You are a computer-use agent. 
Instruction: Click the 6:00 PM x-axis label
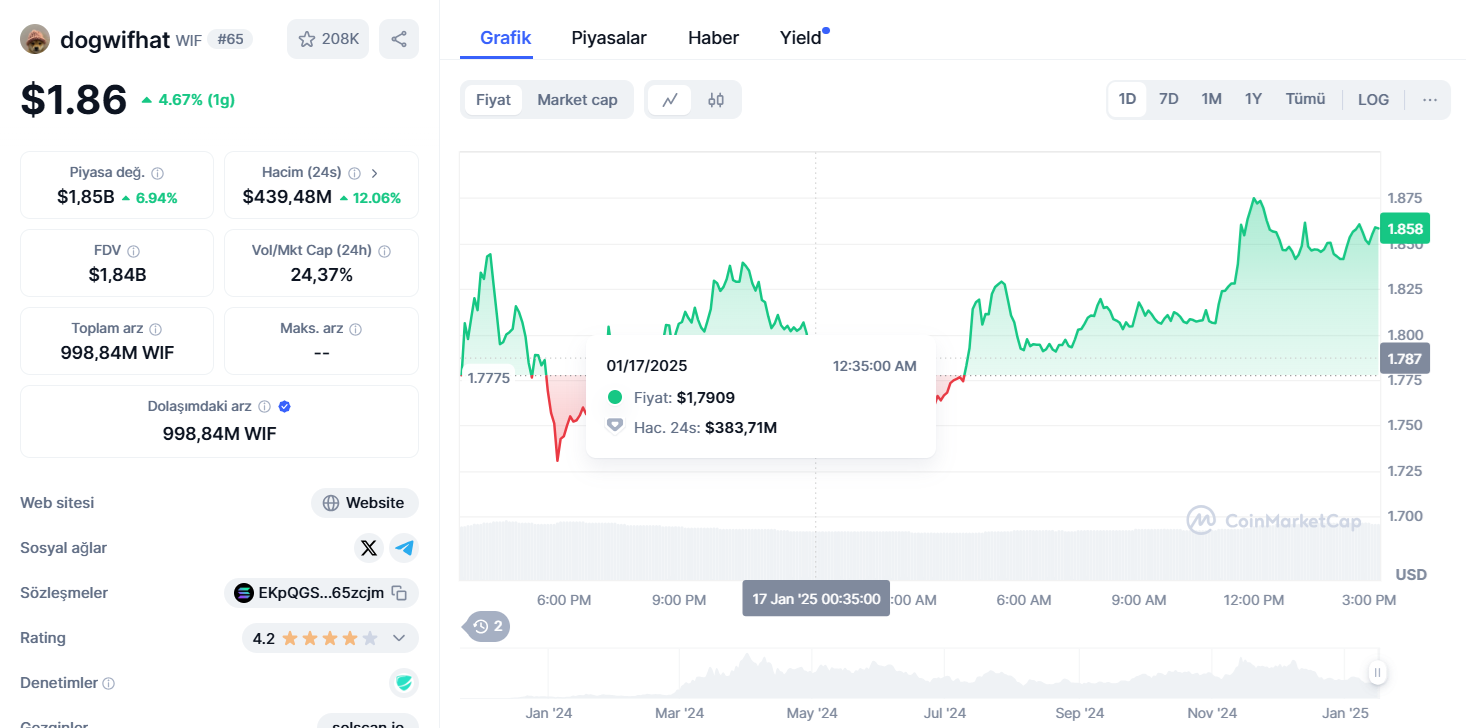pos(564,600)
